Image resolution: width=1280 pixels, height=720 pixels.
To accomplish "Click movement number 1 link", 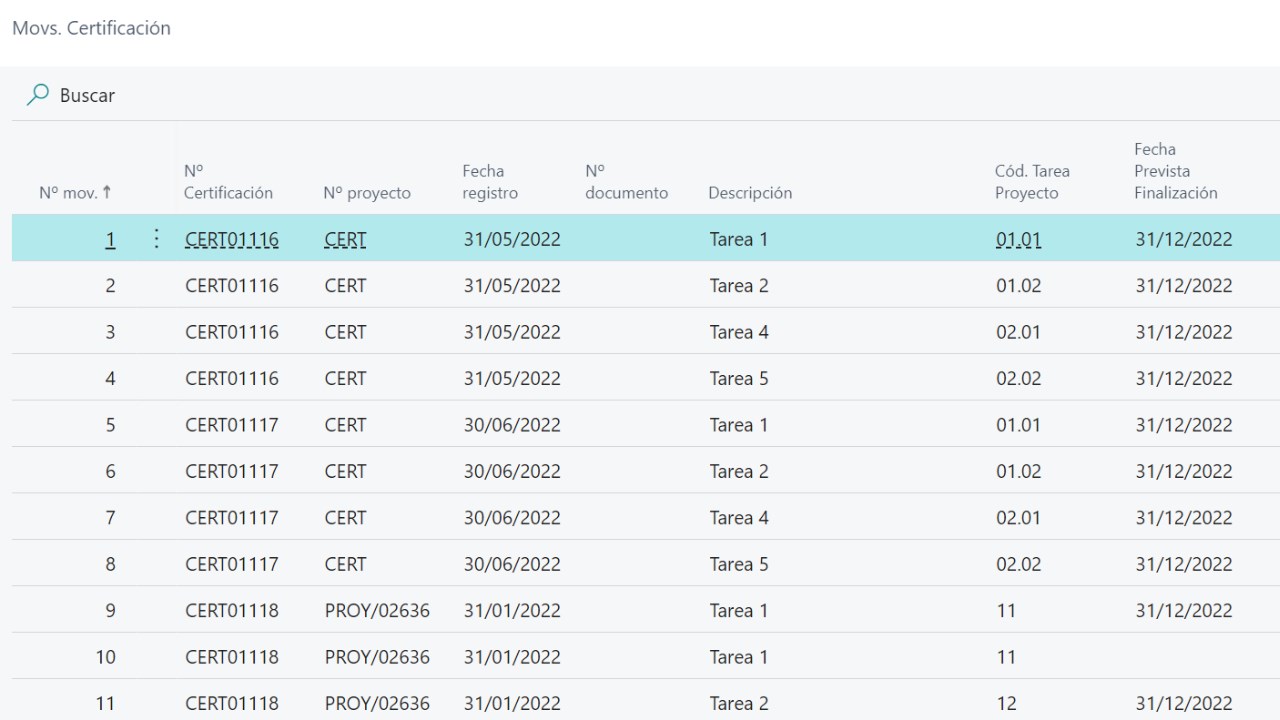I will tap(110, 239).
